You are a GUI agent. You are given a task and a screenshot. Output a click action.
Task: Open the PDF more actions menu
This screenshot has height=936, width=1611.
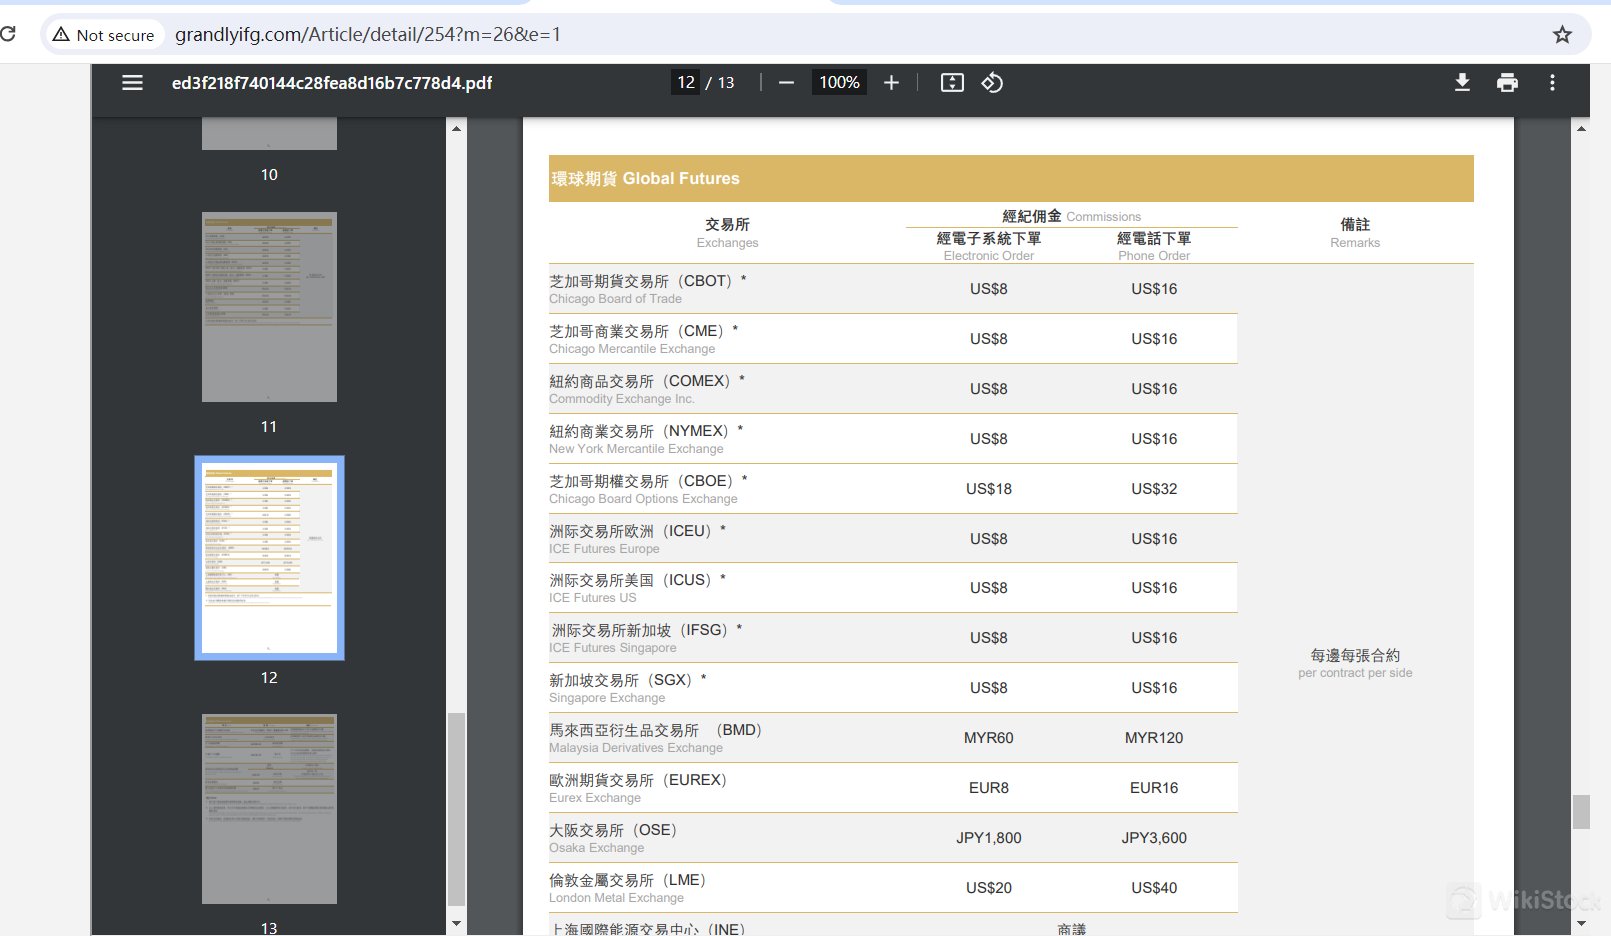[x=1552, y=83]
